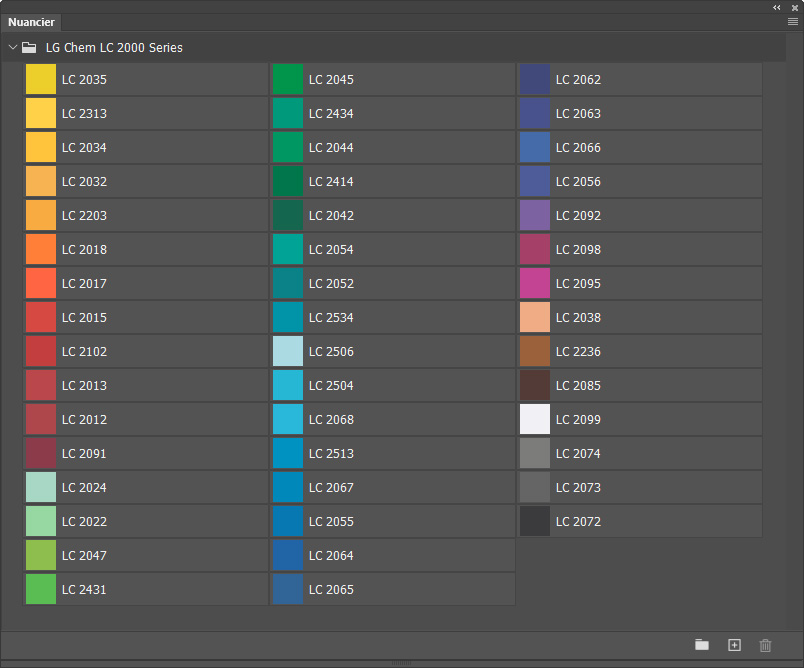Collapse the panel with the double arrows

point(777,8)
